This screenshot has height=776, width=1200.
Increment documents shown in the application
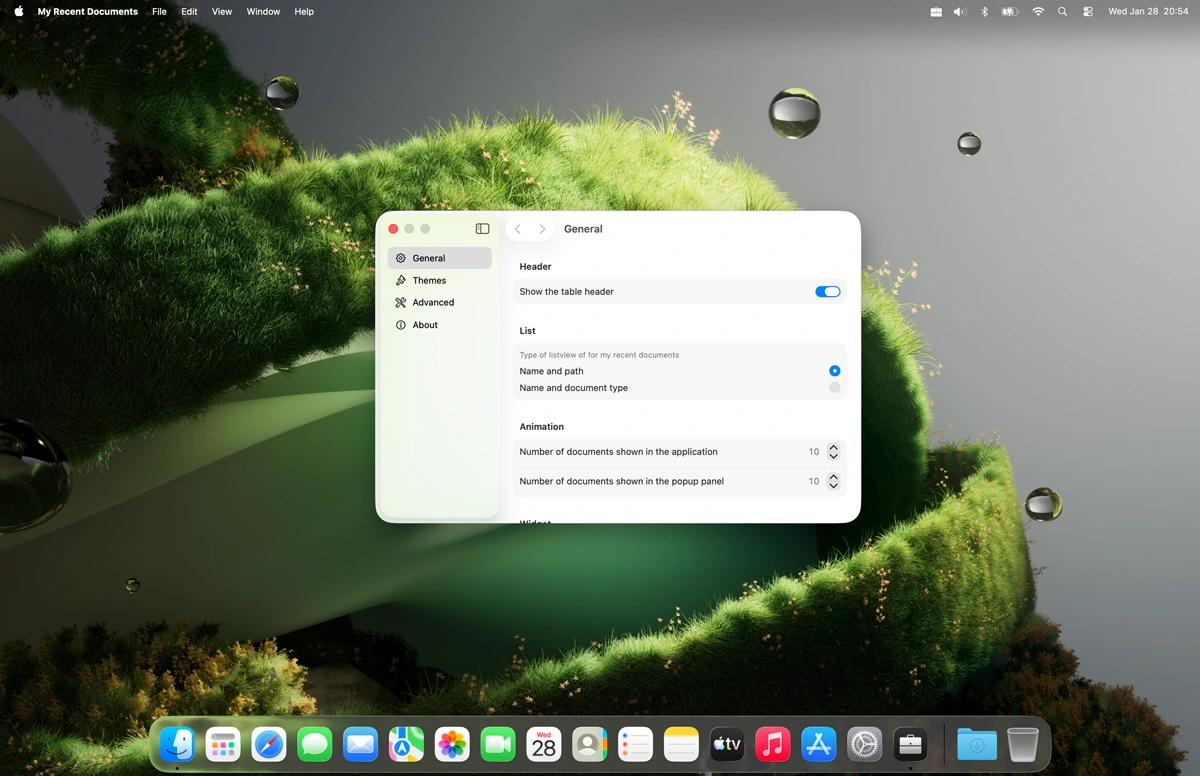click(x=833, y=447)
